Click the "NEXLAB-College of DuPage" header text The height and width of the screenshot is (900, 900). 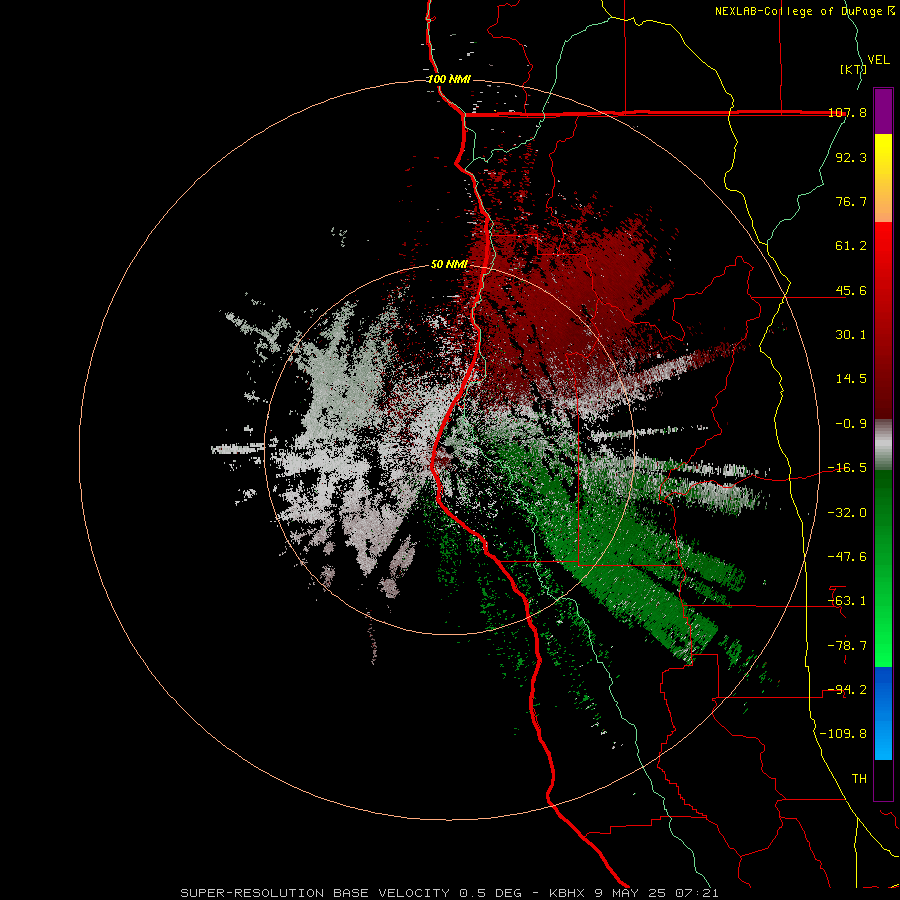pyautogui.click(x=798, y=11)
